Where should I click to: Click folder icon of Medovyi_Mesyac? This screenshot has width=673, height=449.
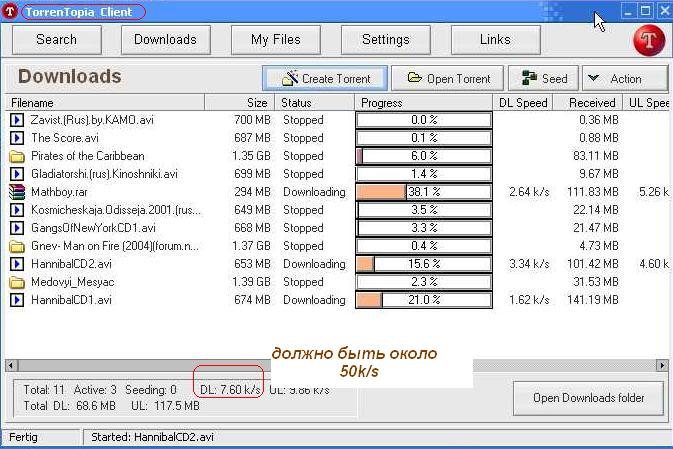point(17,282)
